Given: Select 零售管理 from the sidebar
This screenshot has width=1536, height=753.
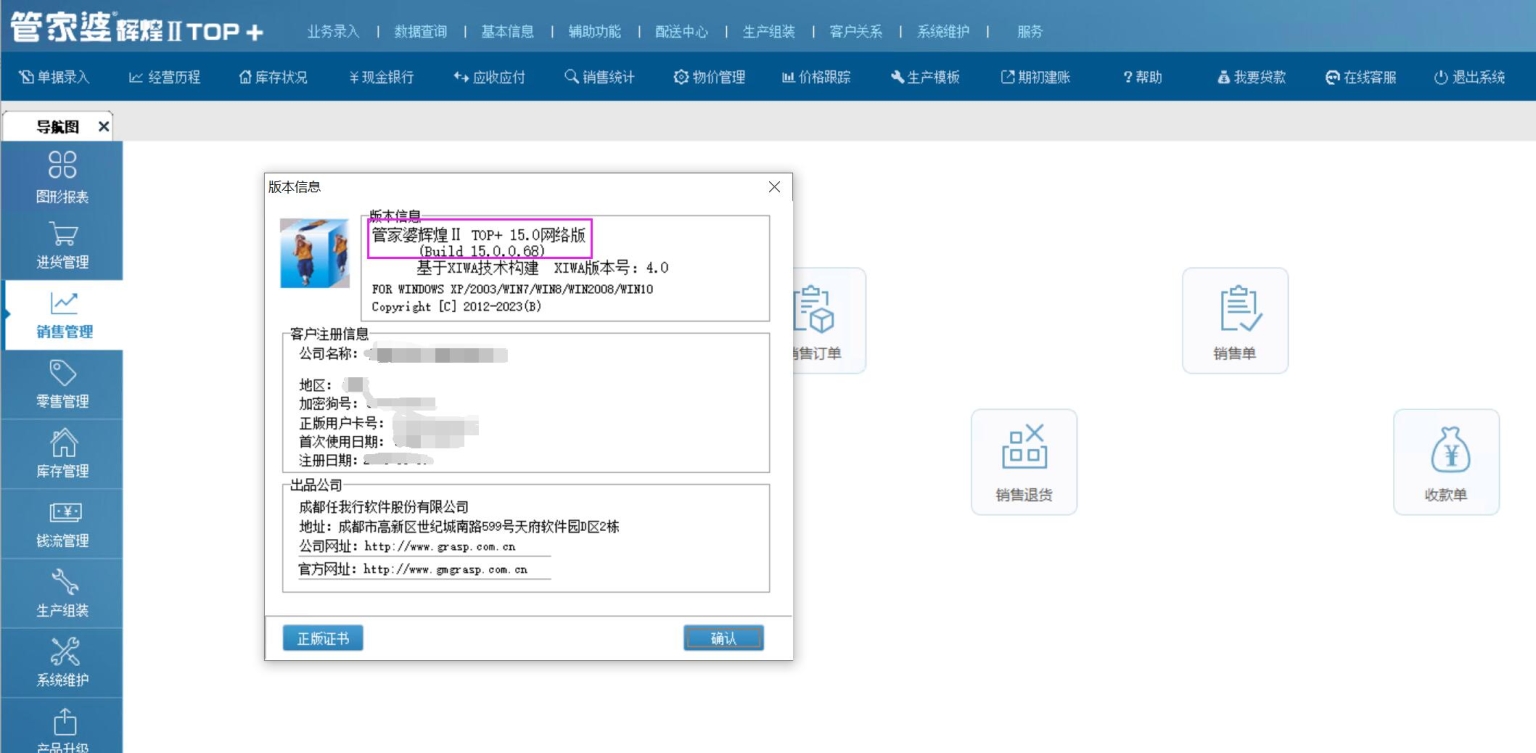Looking at the screenshot, I should 62,385.
